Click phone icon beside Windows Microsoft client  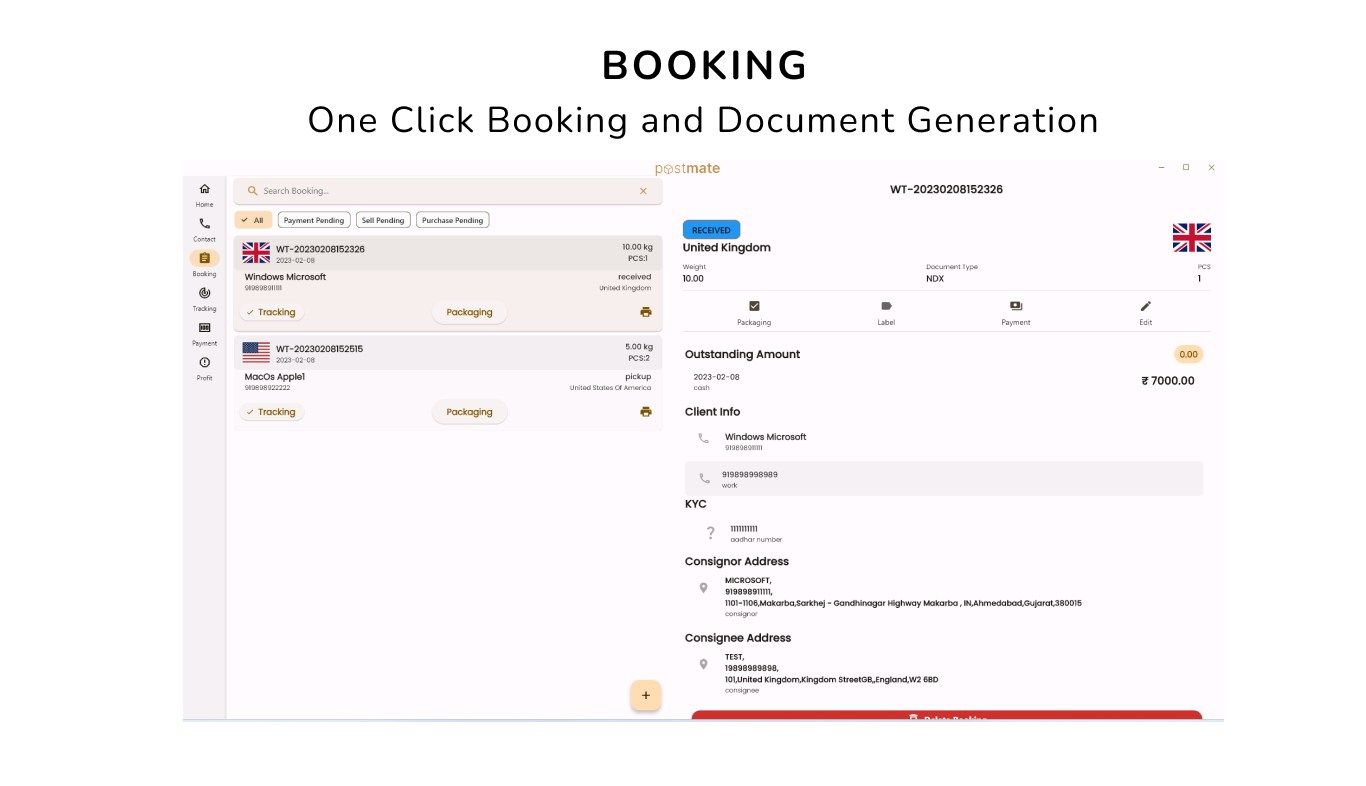pyautogui.click(x=703, y=439)
